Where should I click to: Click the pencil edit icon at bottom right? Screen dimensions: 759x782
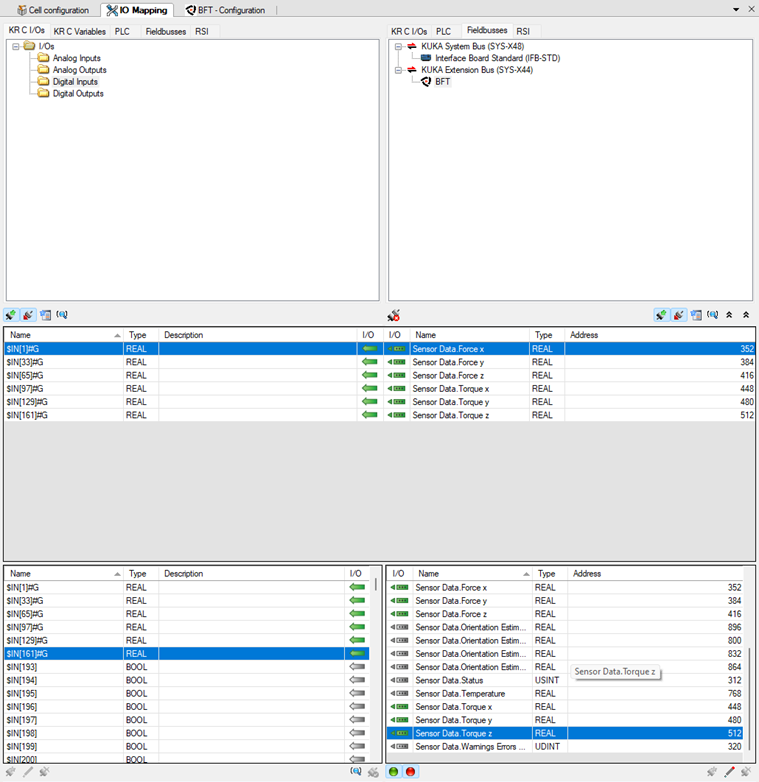tap(729, 772)
